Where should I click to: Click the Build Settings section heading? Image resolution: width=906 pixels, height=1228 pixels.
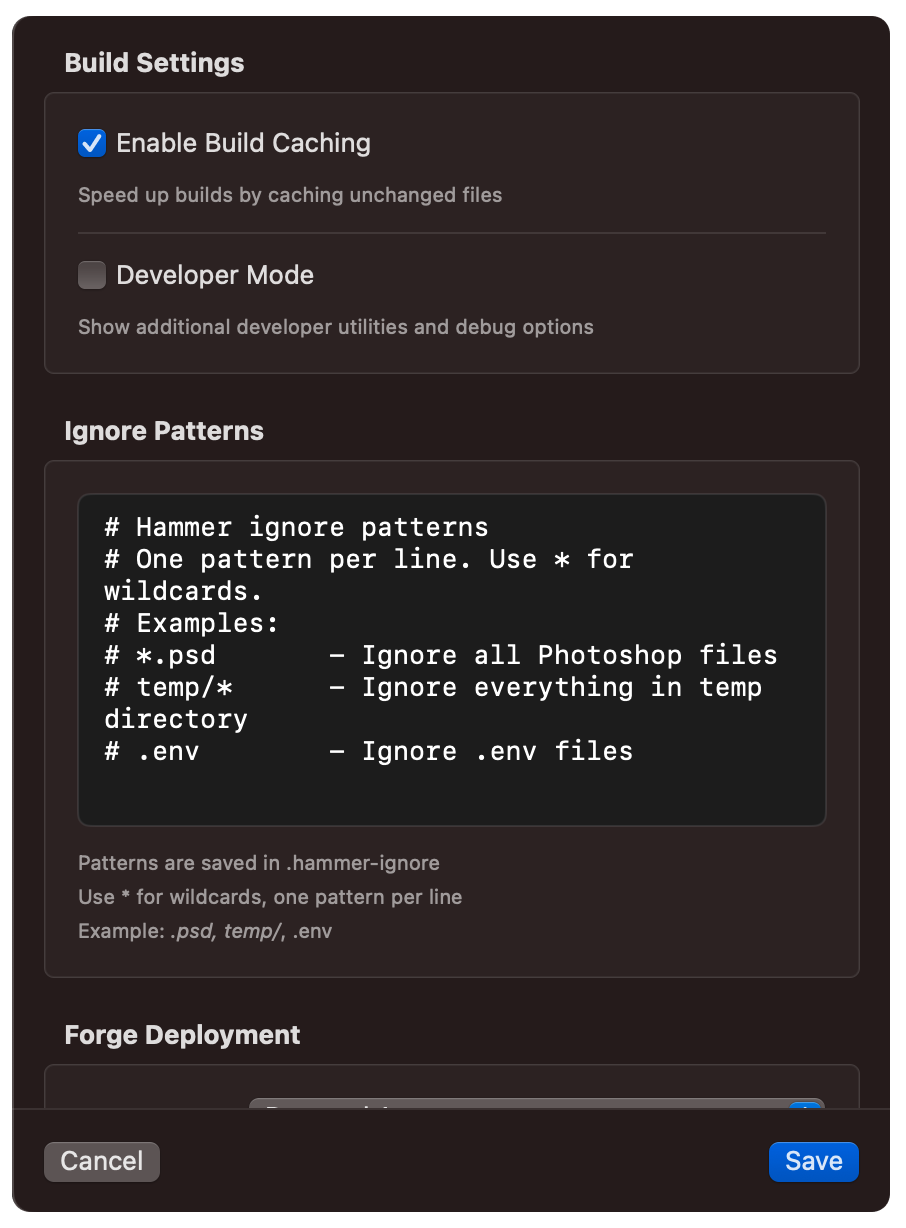(154, 62)
